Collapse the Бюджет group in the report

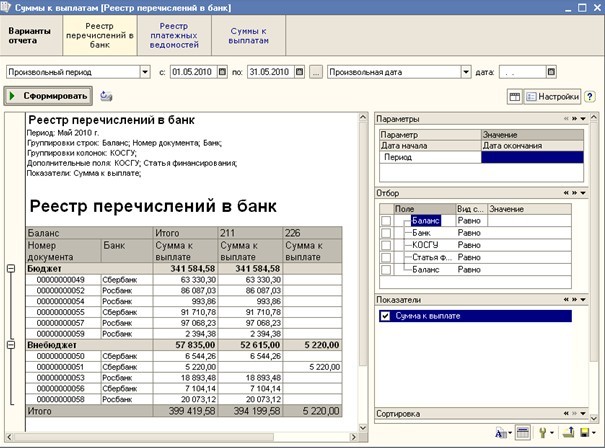11,268
